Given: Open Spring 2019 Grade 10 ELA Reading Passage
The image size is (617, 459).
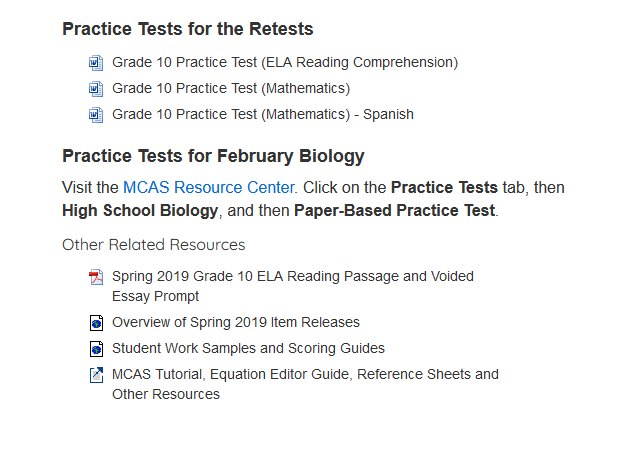Looking at the screenshot, I should [x=293, y=286].
